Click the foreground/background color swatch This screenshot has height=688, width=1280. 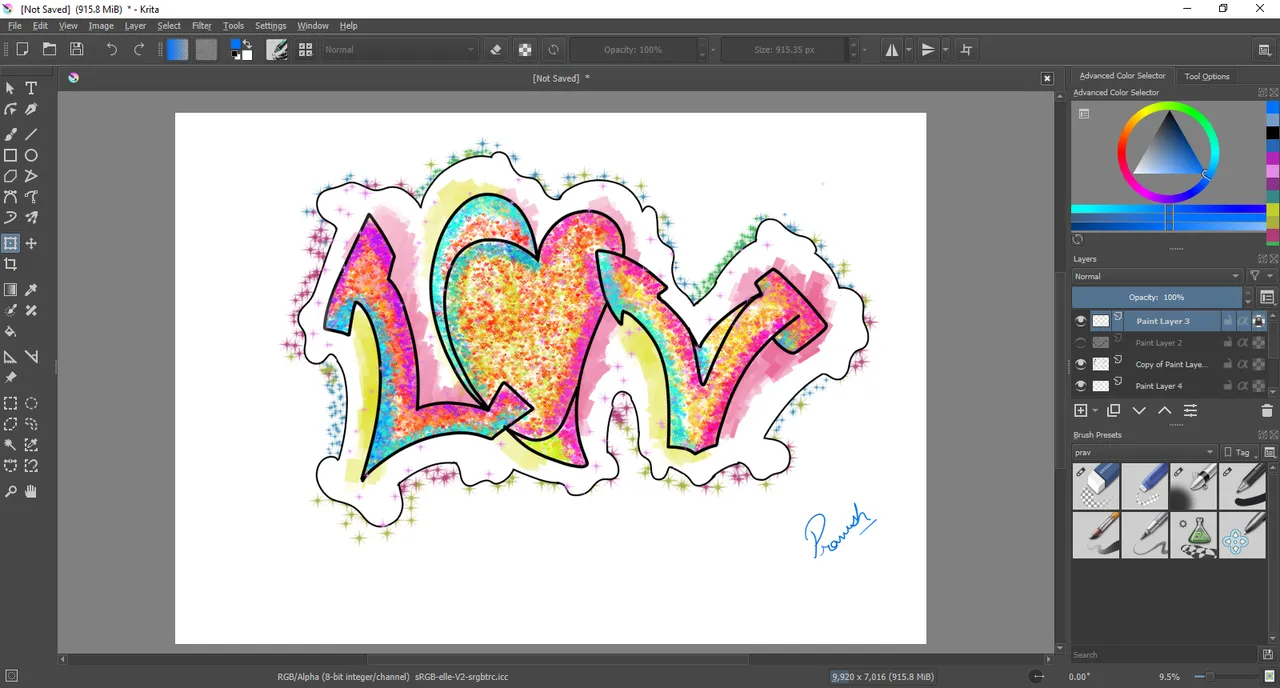pos(241,49)
